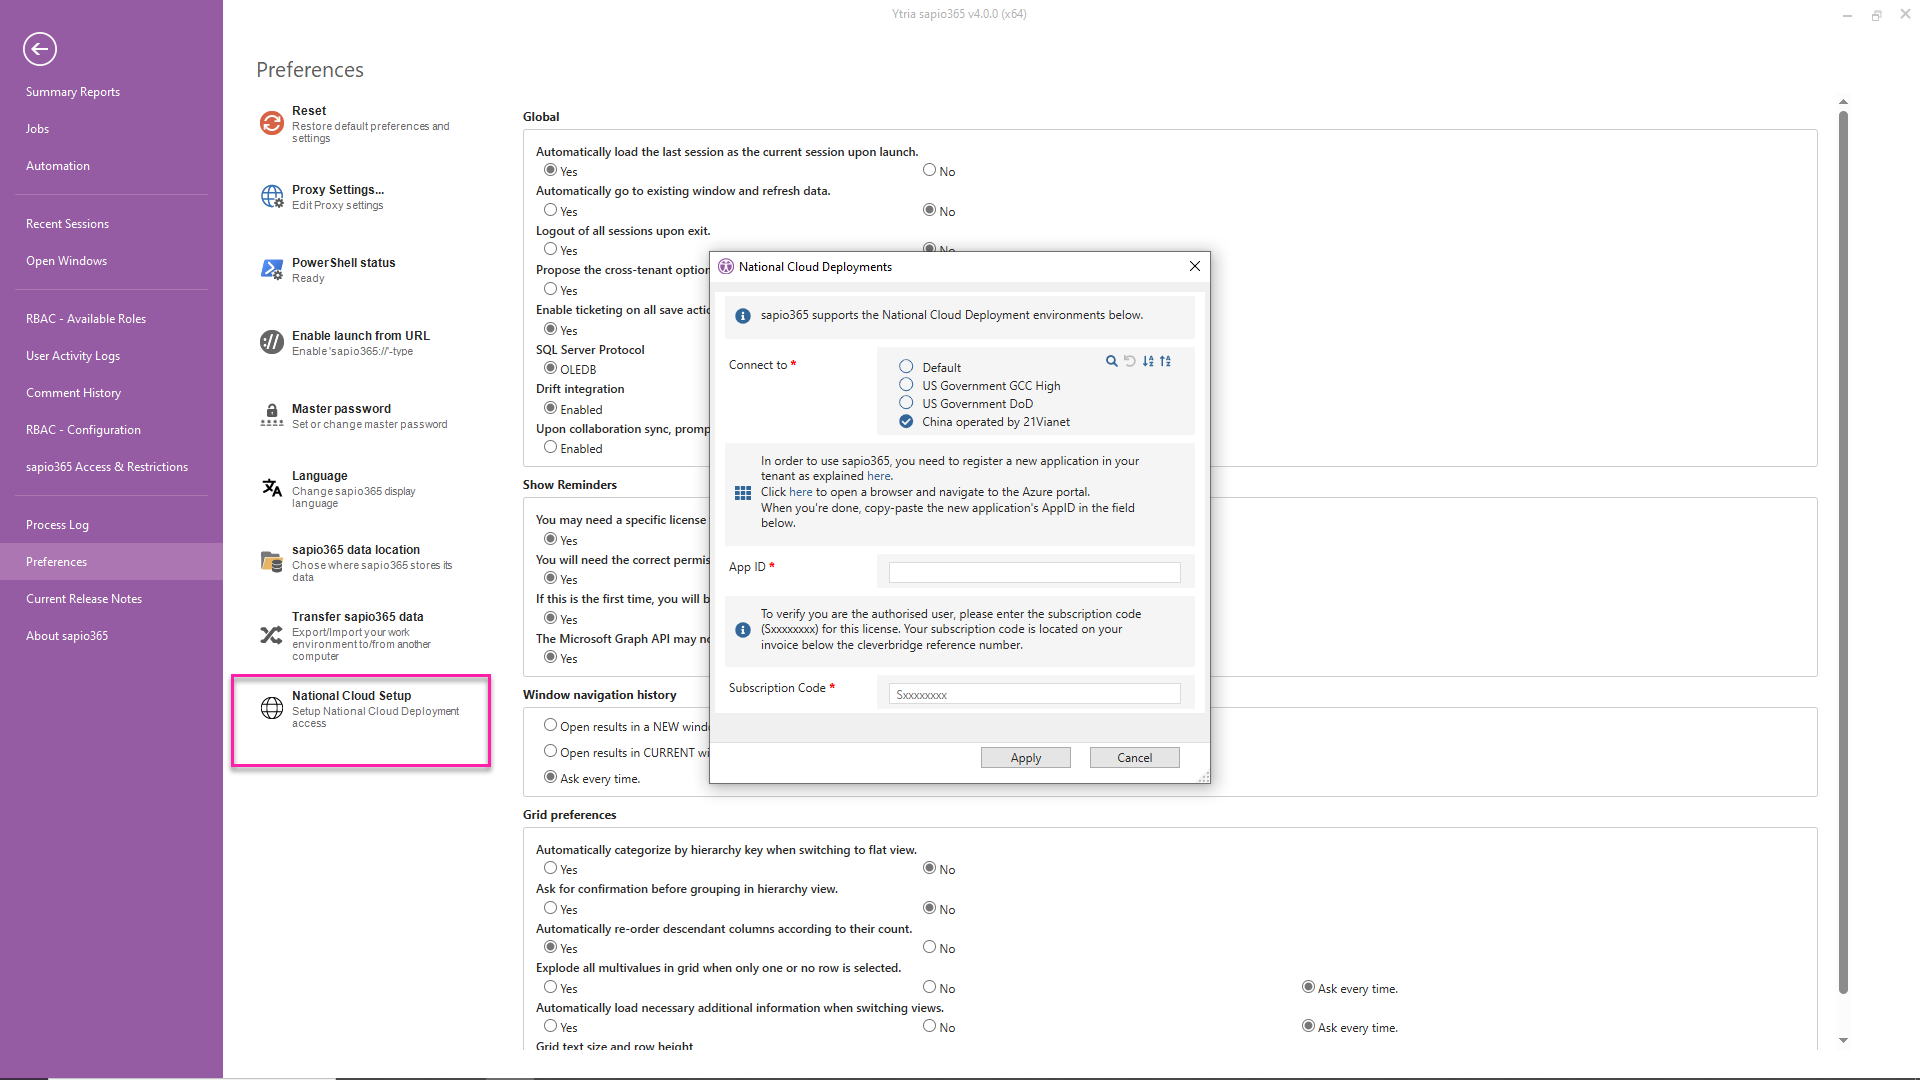
Task: Open Process Log from sidebar
Action: coord(57,525)
